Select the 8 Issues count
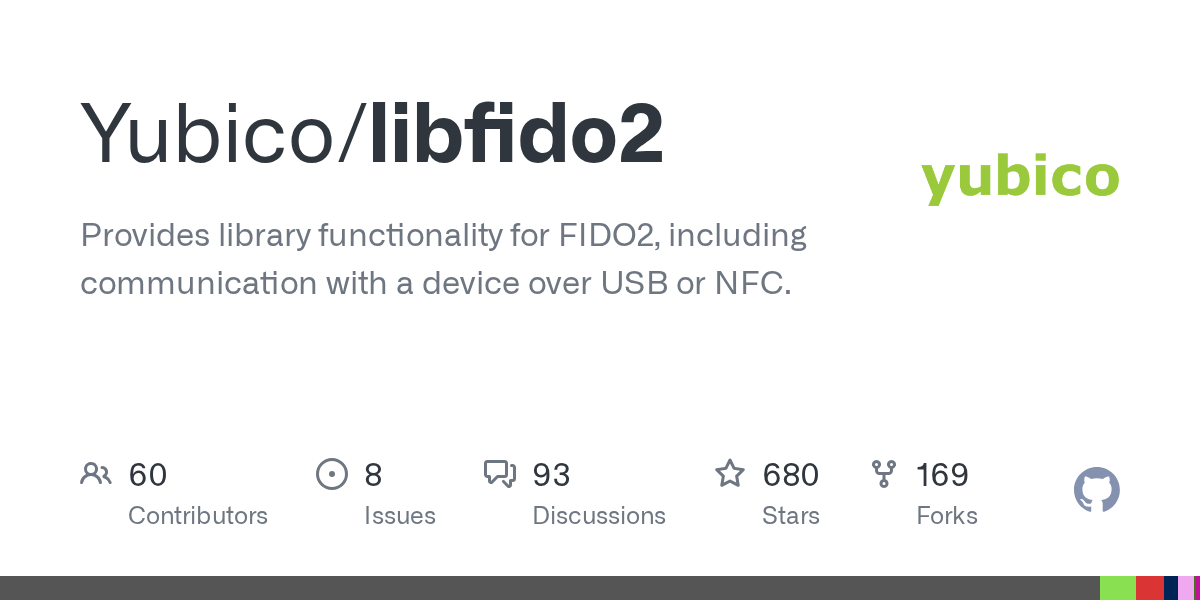 tap(373, 474)
